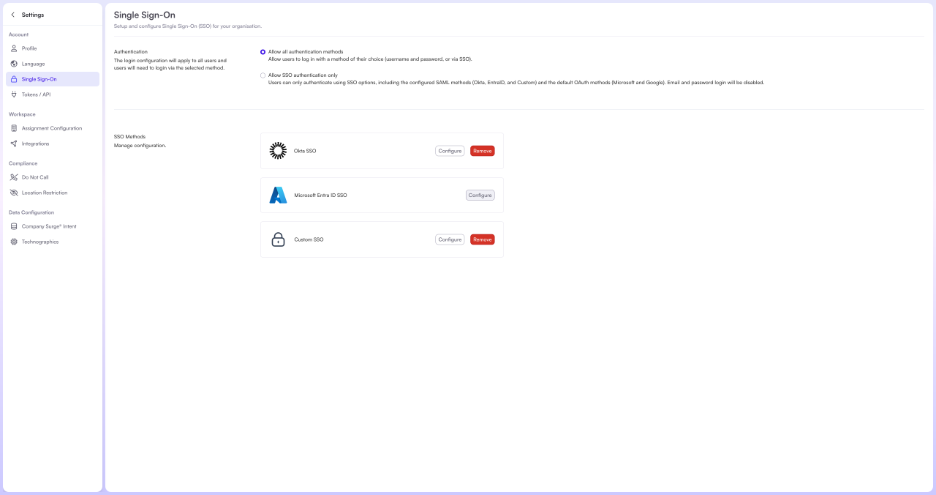Open Profile settings via the person icon
Image resolution: width=936 pixels, height=495 pixels.
point(14,48)
